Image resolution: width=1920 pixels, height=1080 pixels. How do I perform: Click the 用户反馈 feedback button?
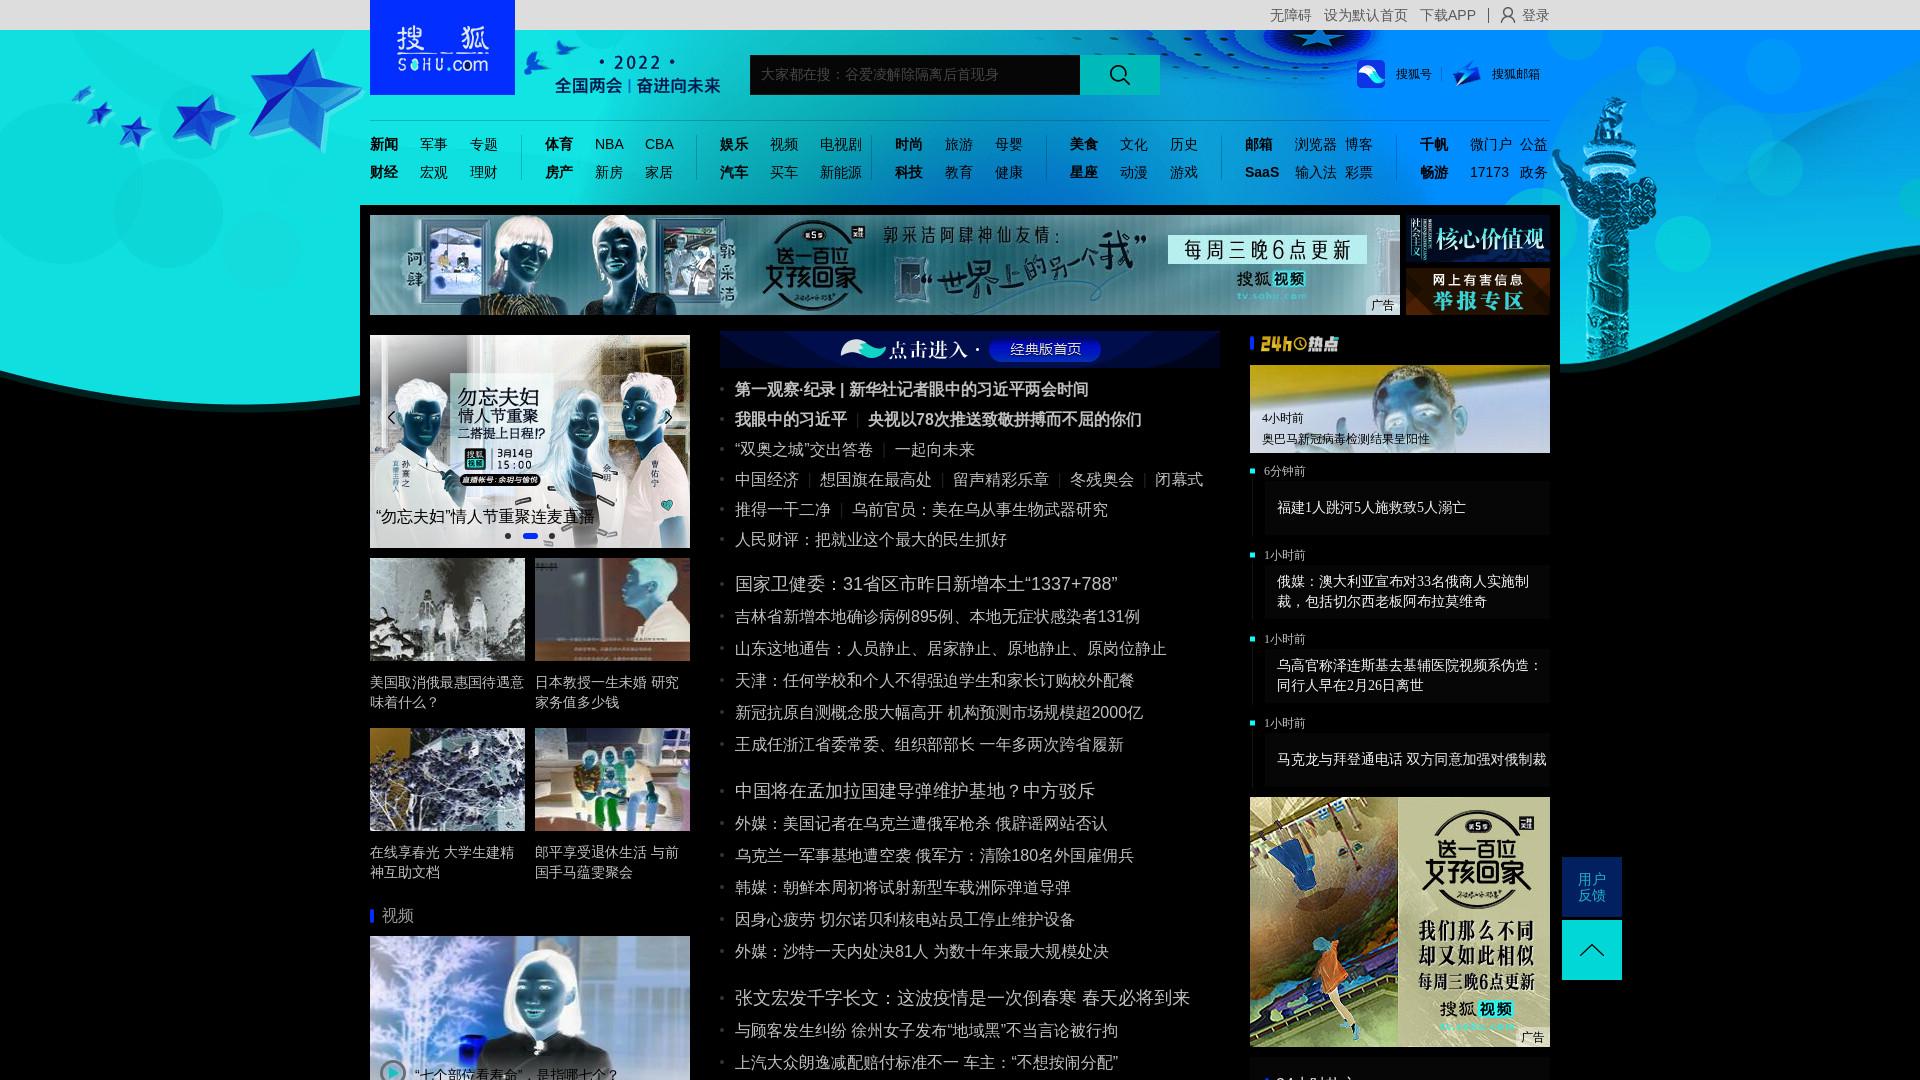pos(1592,887)
